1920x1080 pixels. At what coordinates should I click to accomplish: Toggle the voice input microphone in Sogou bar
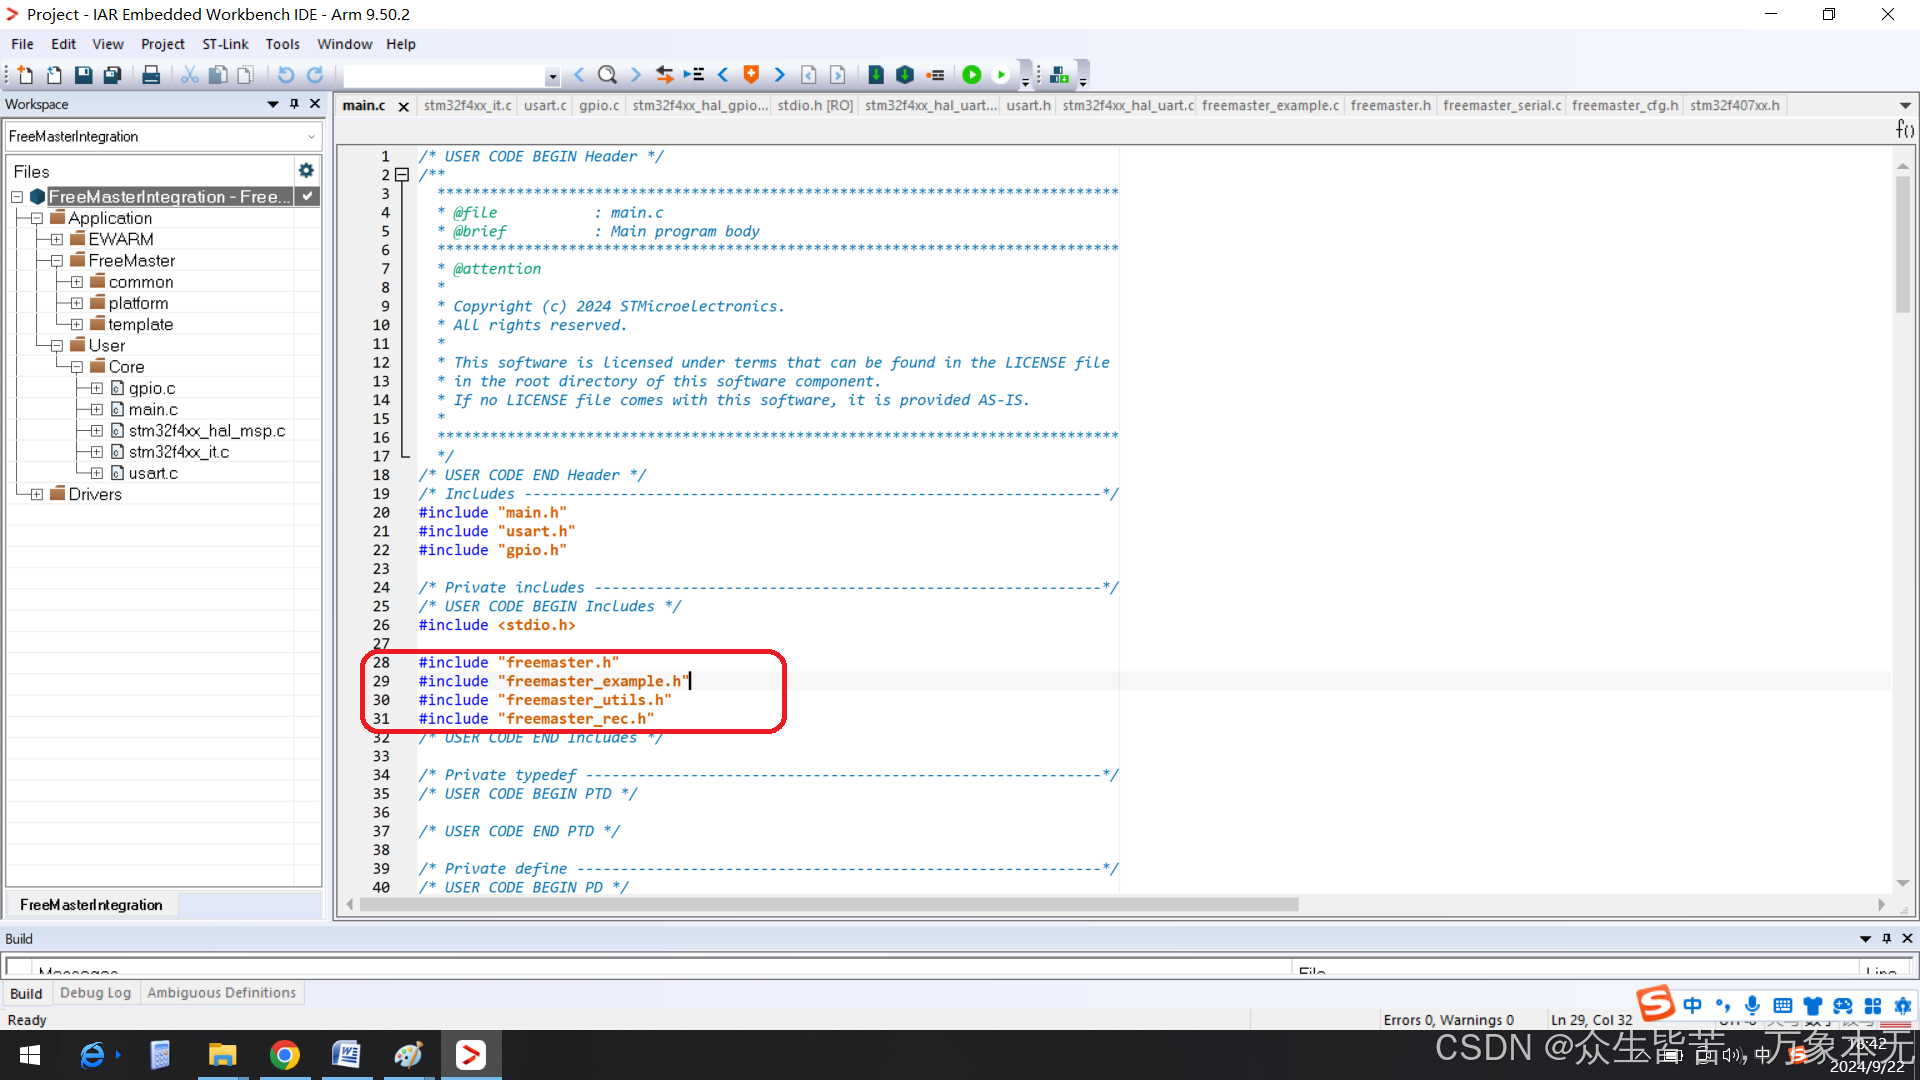click(x=1752, y=1005)
